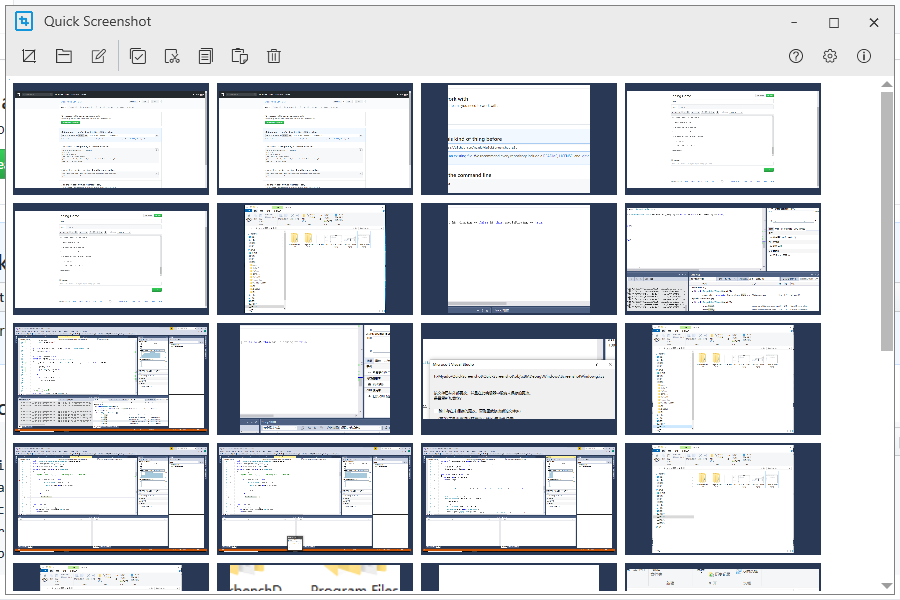Paste from clipboard using the clipboard icon
Image resolution: width=900 pixels, height=600 pixels.
pos(239,56)
